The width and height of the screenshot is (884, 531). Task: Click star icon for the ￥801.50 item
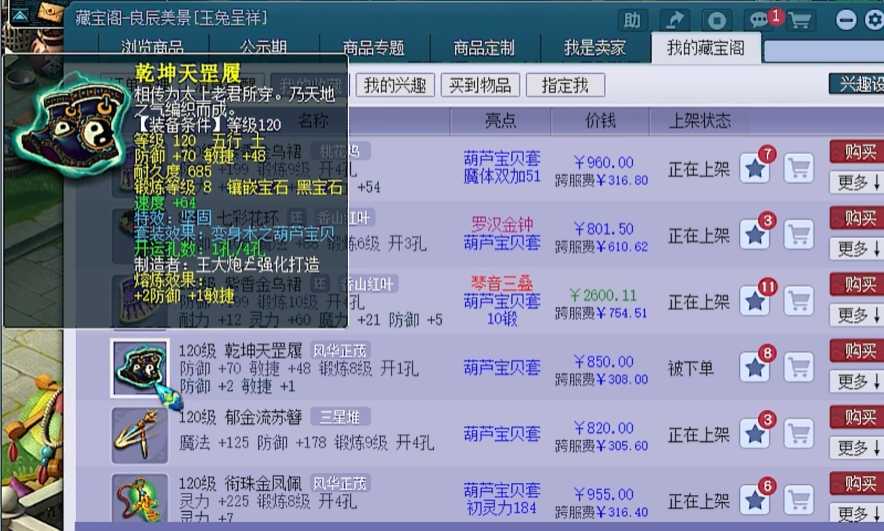[755, 234]
